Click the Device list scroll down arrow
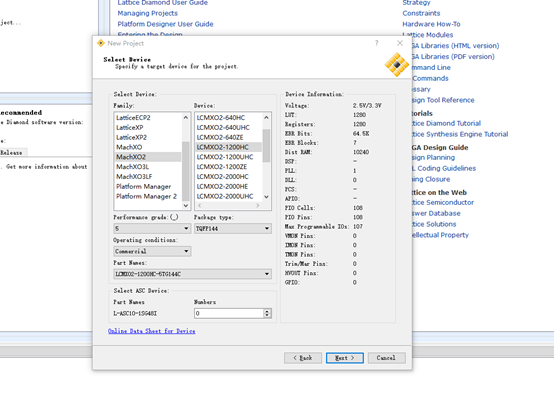 point(266,197)
